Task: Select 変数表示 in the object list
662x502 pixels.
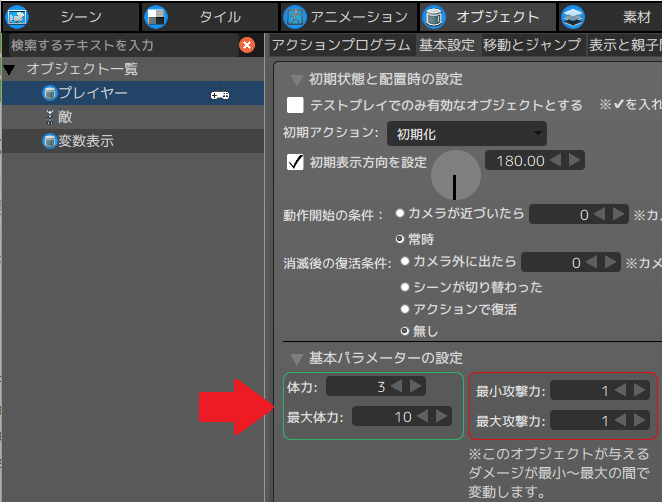Action: tap(133, 141)
